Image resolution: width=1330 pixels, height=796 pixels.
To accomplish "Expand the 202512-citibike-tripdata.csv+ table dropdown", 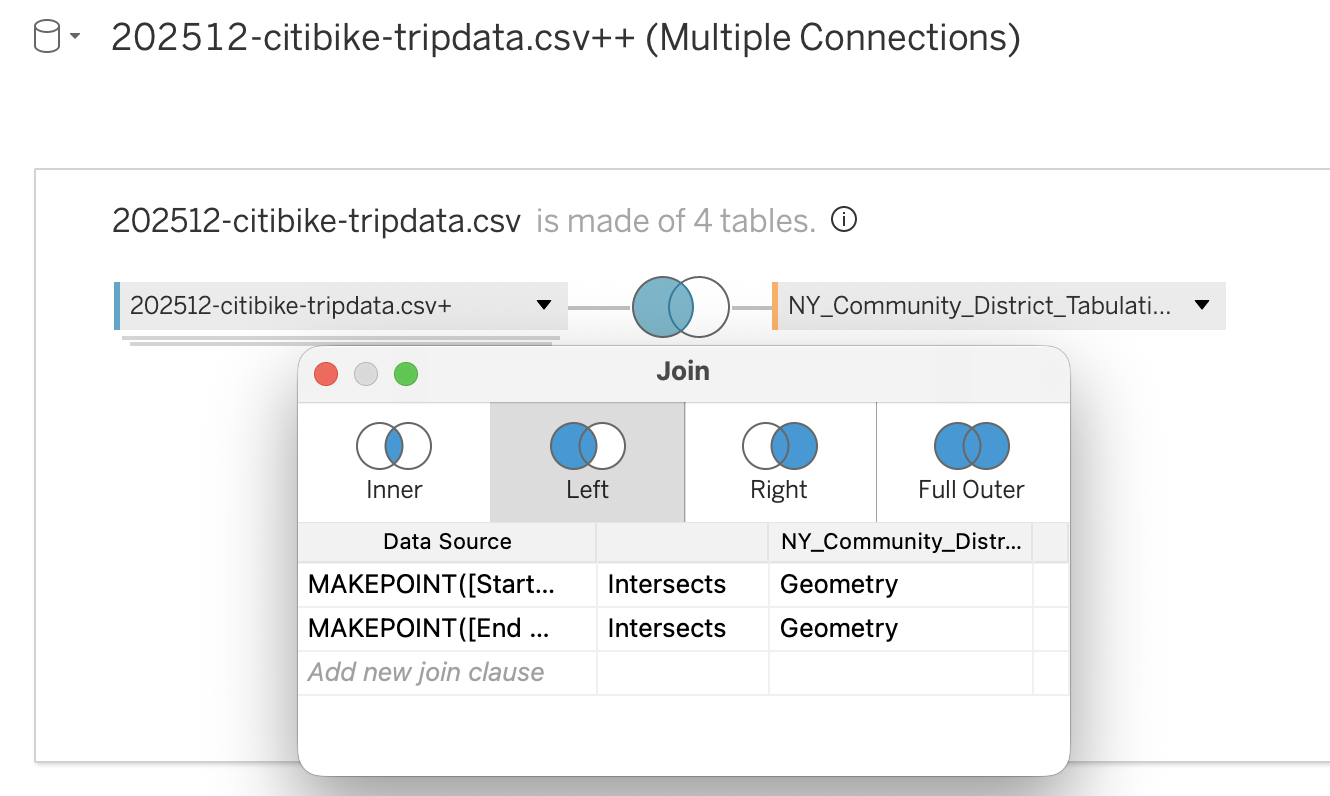I will 544,305.
